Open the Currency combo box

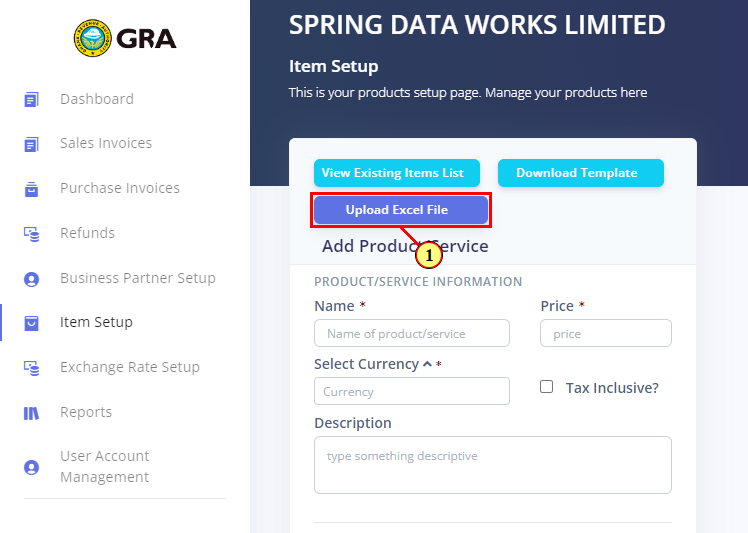[412, 391]
